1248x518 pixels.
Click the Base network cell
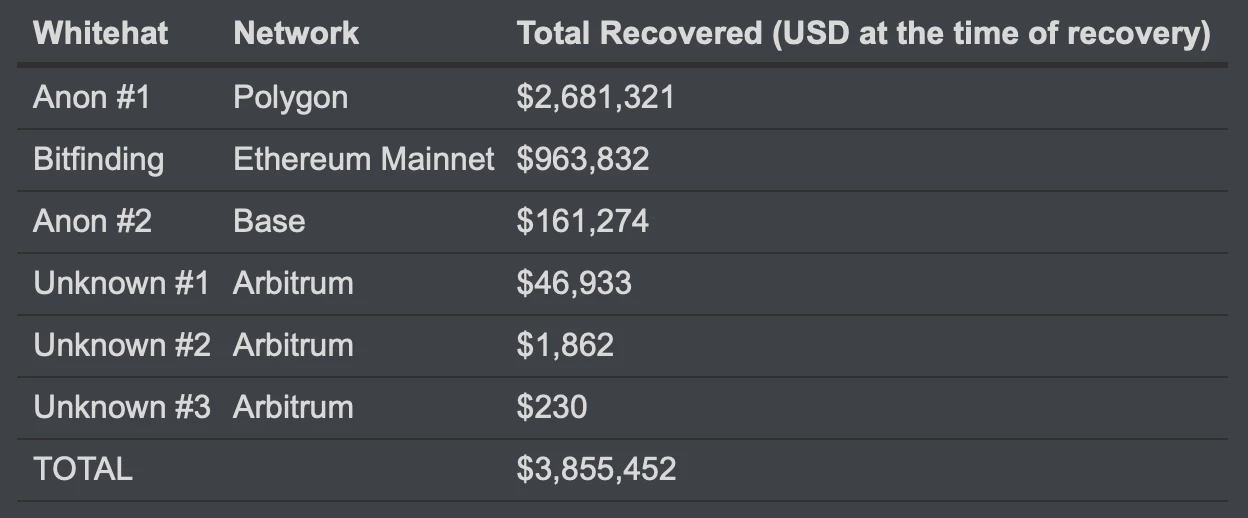pyautogui.click(x=268, y=221)
